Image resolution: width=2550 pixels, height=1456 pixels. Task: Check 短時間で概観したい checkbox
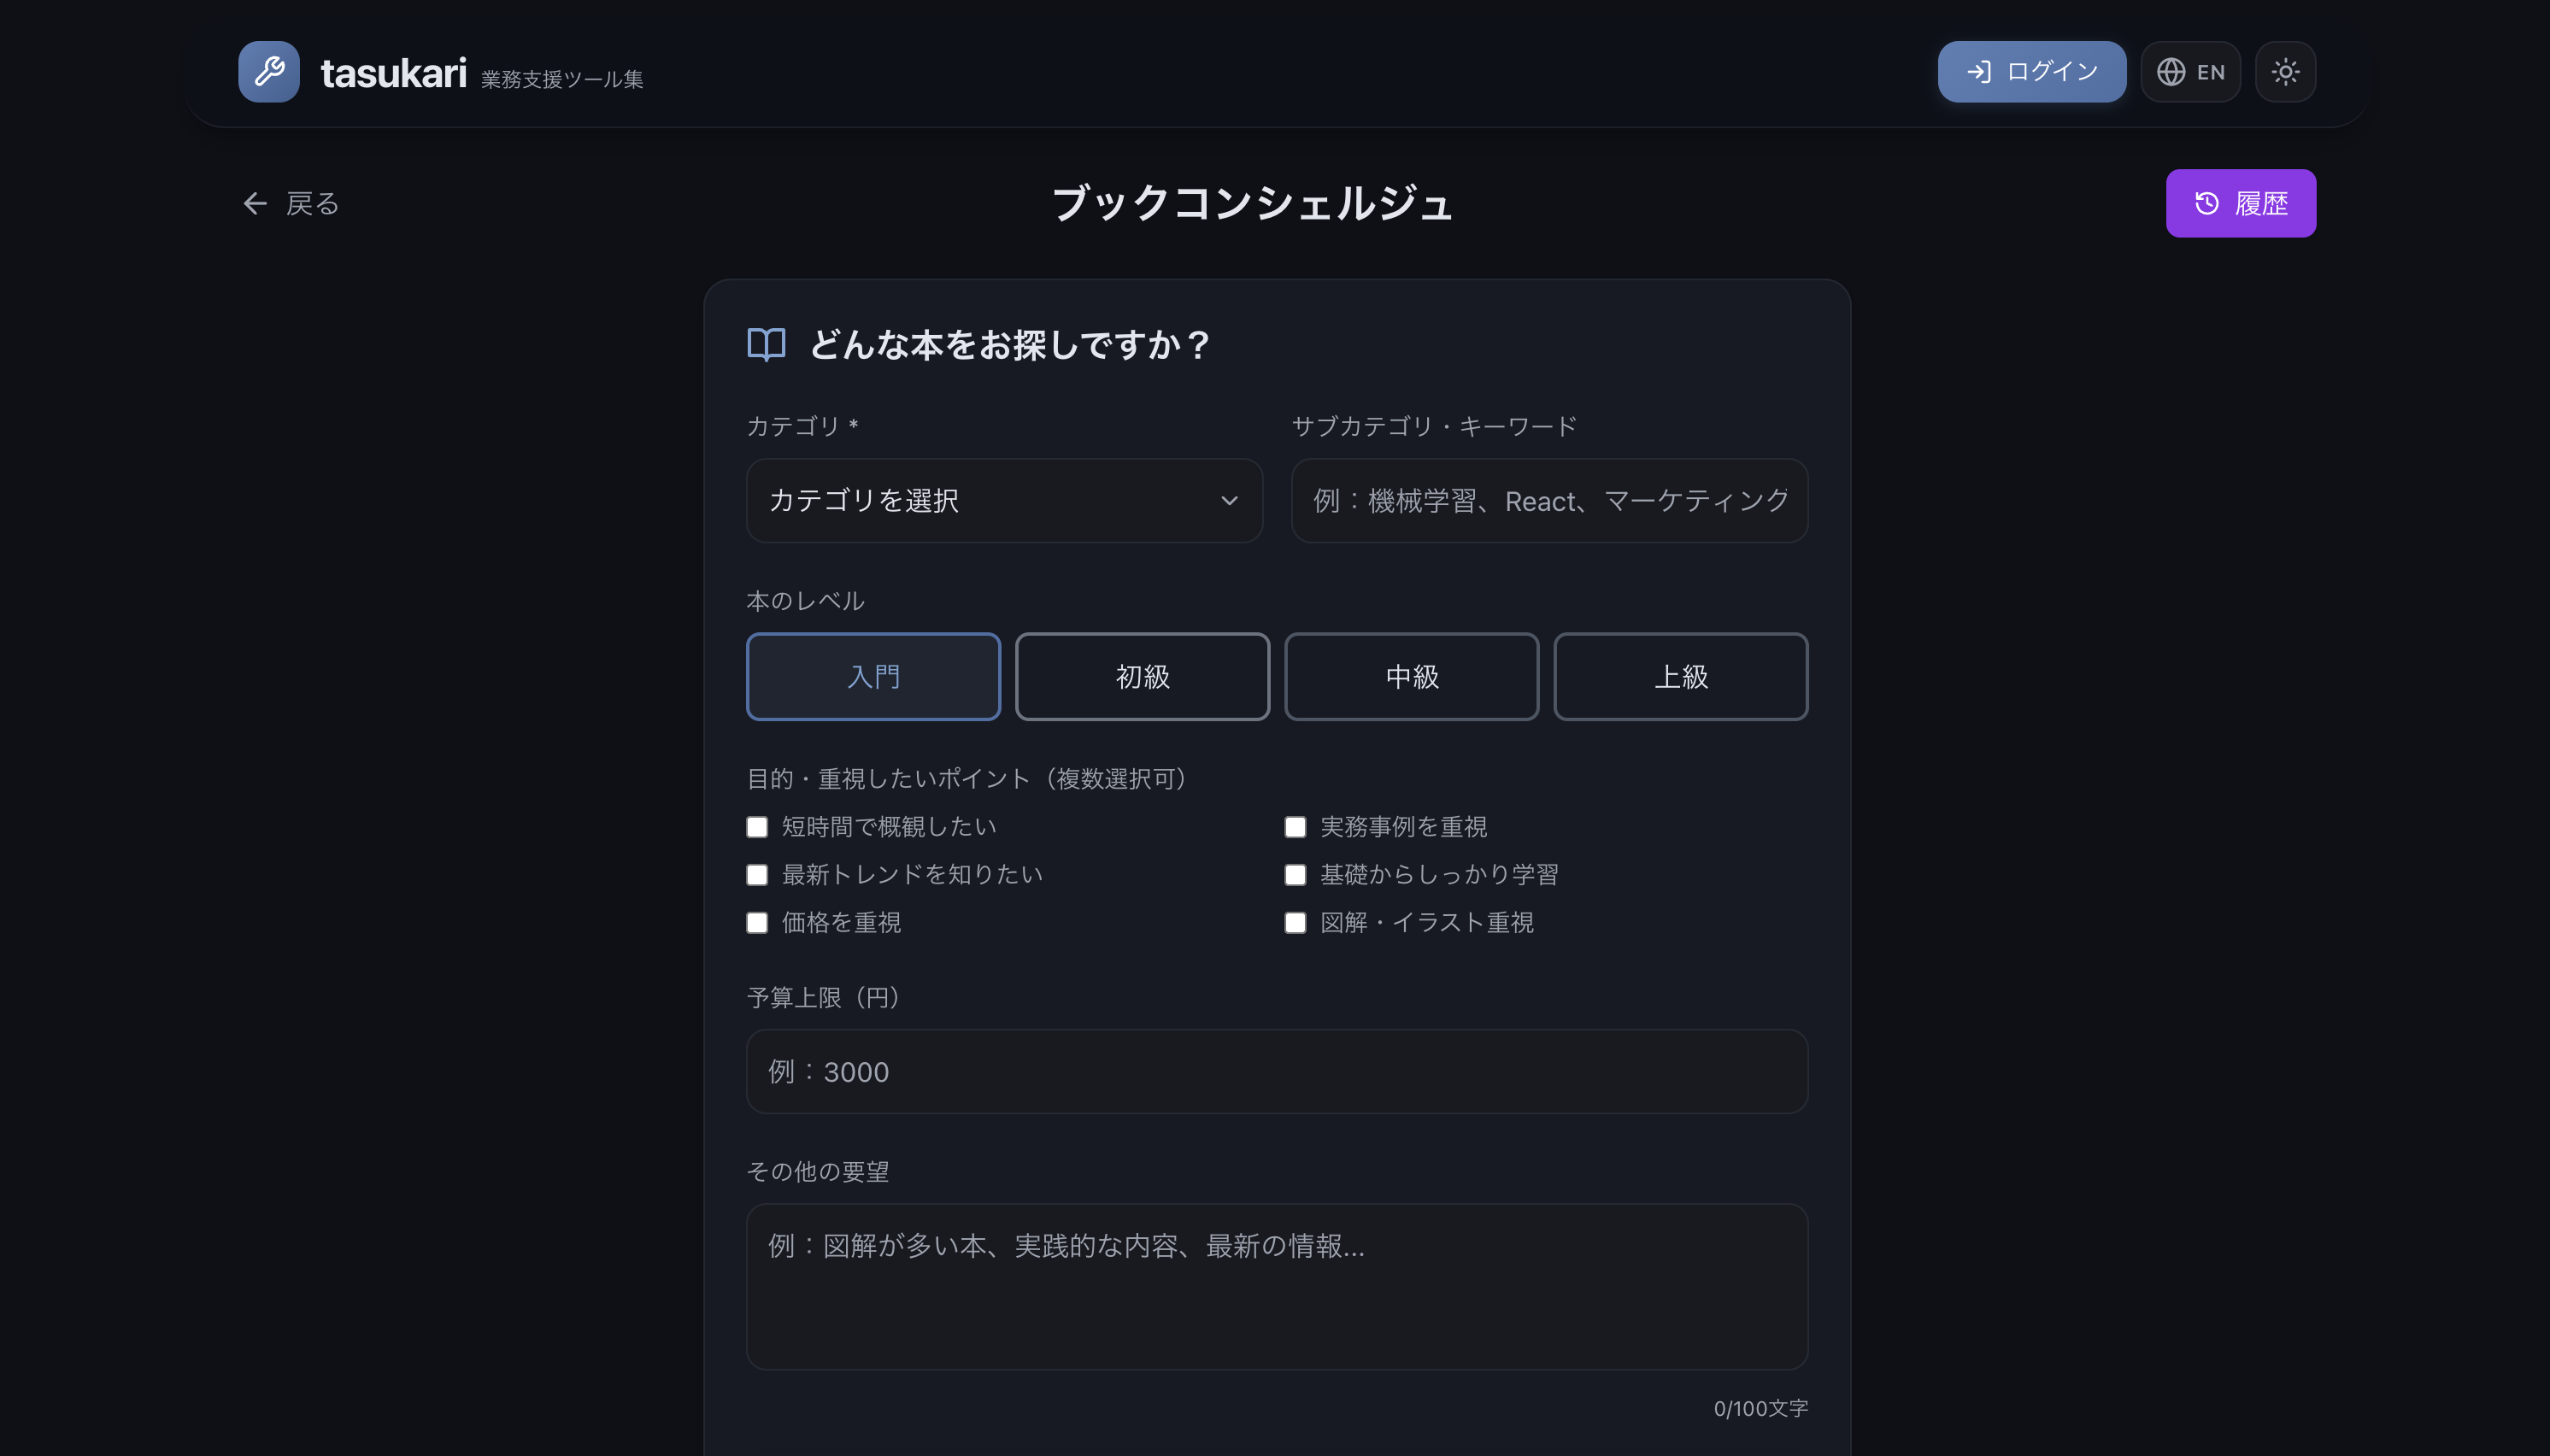[x=757, y=827]
